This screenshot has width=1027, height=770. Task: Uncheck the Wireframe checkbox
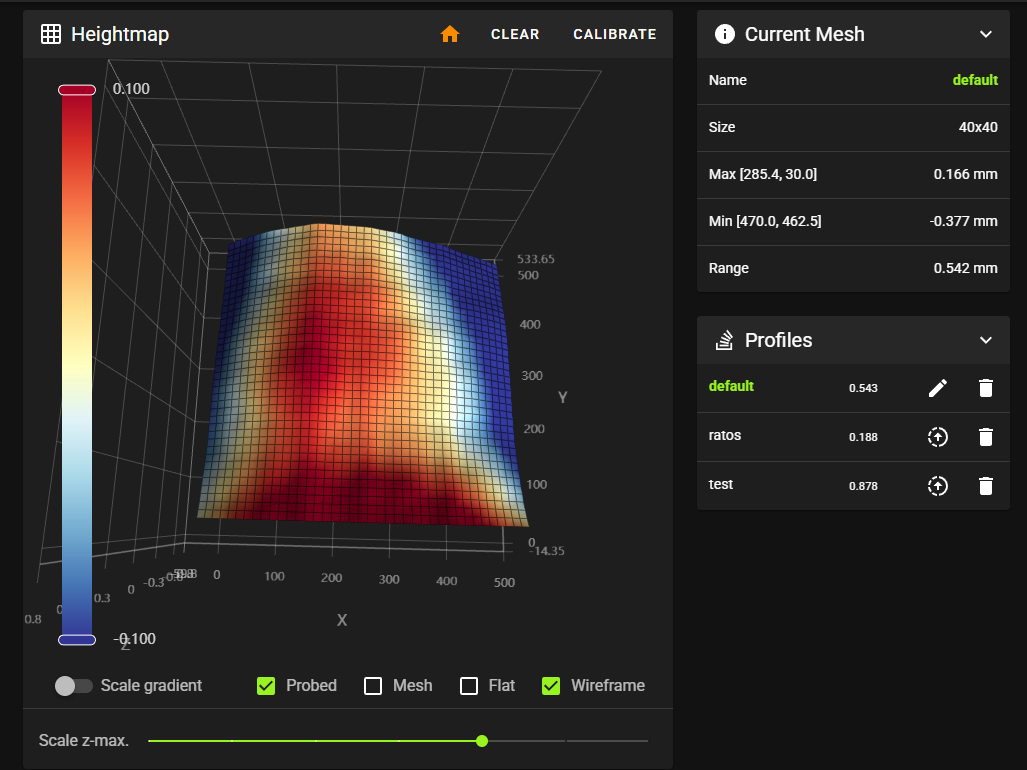coord(551,686)
